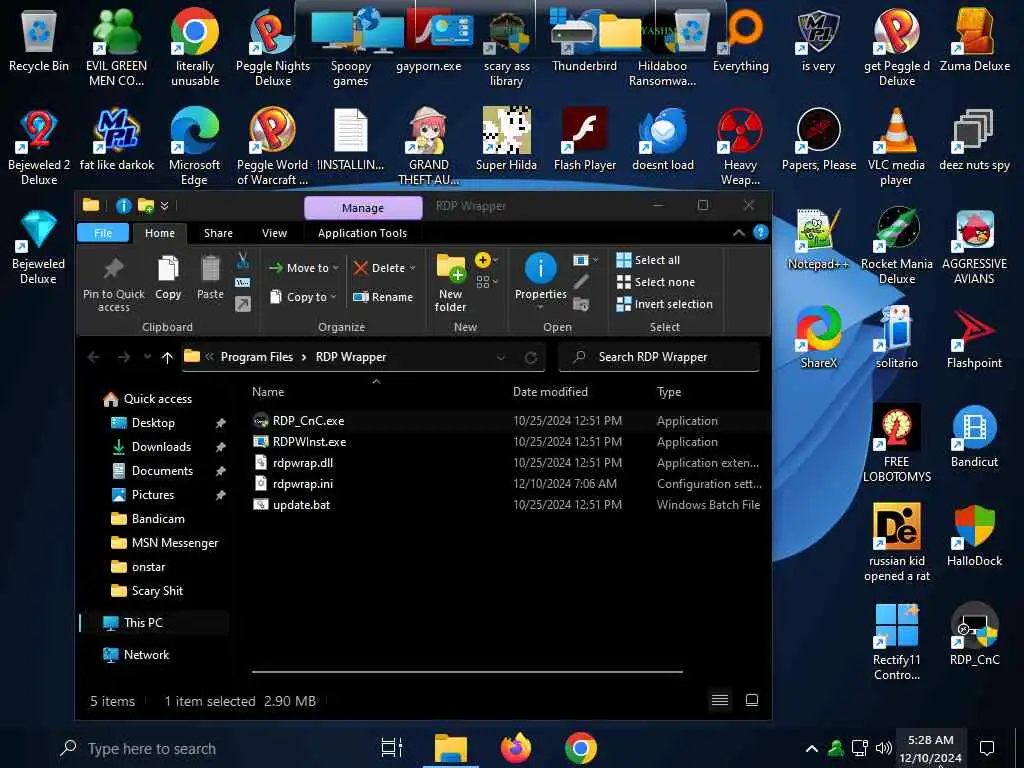Click the Search RDP Wrapper field
1024x768 pixels.
tap(659, 357)
